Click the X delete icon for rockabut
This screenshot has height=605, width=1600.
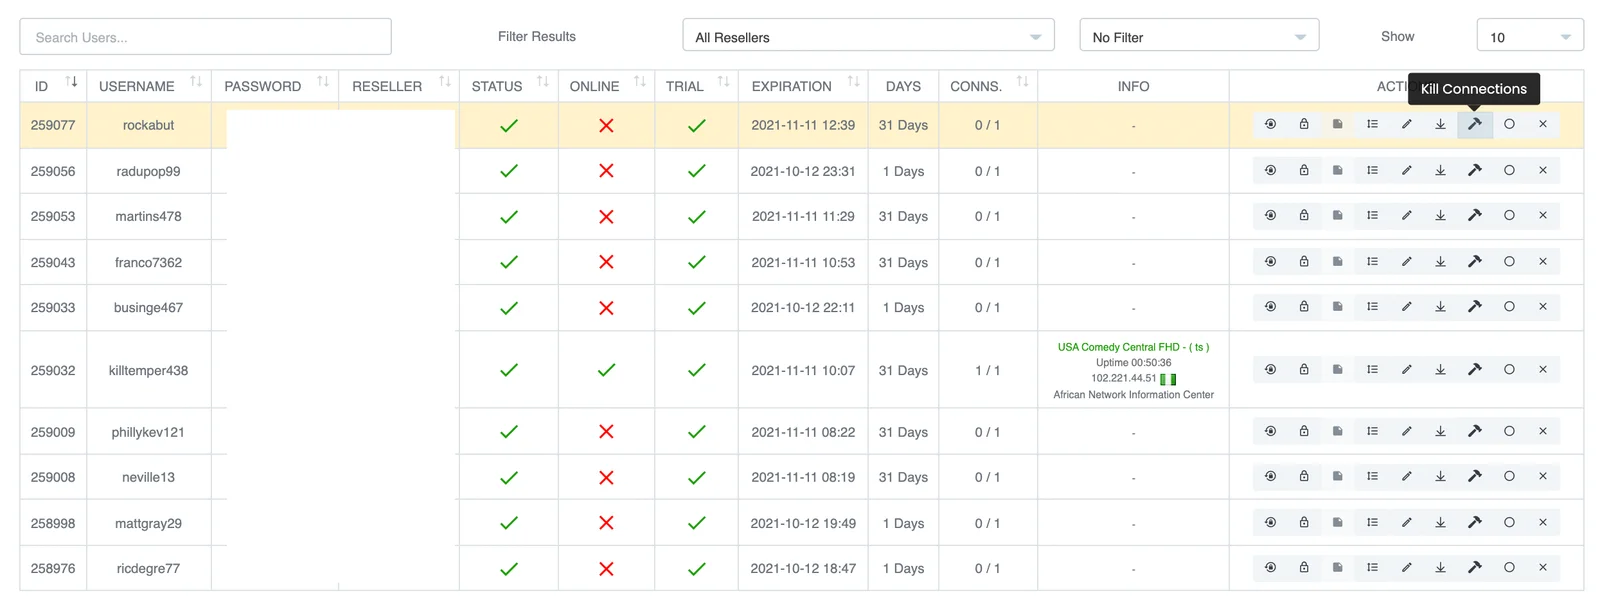click(1542, 125)
